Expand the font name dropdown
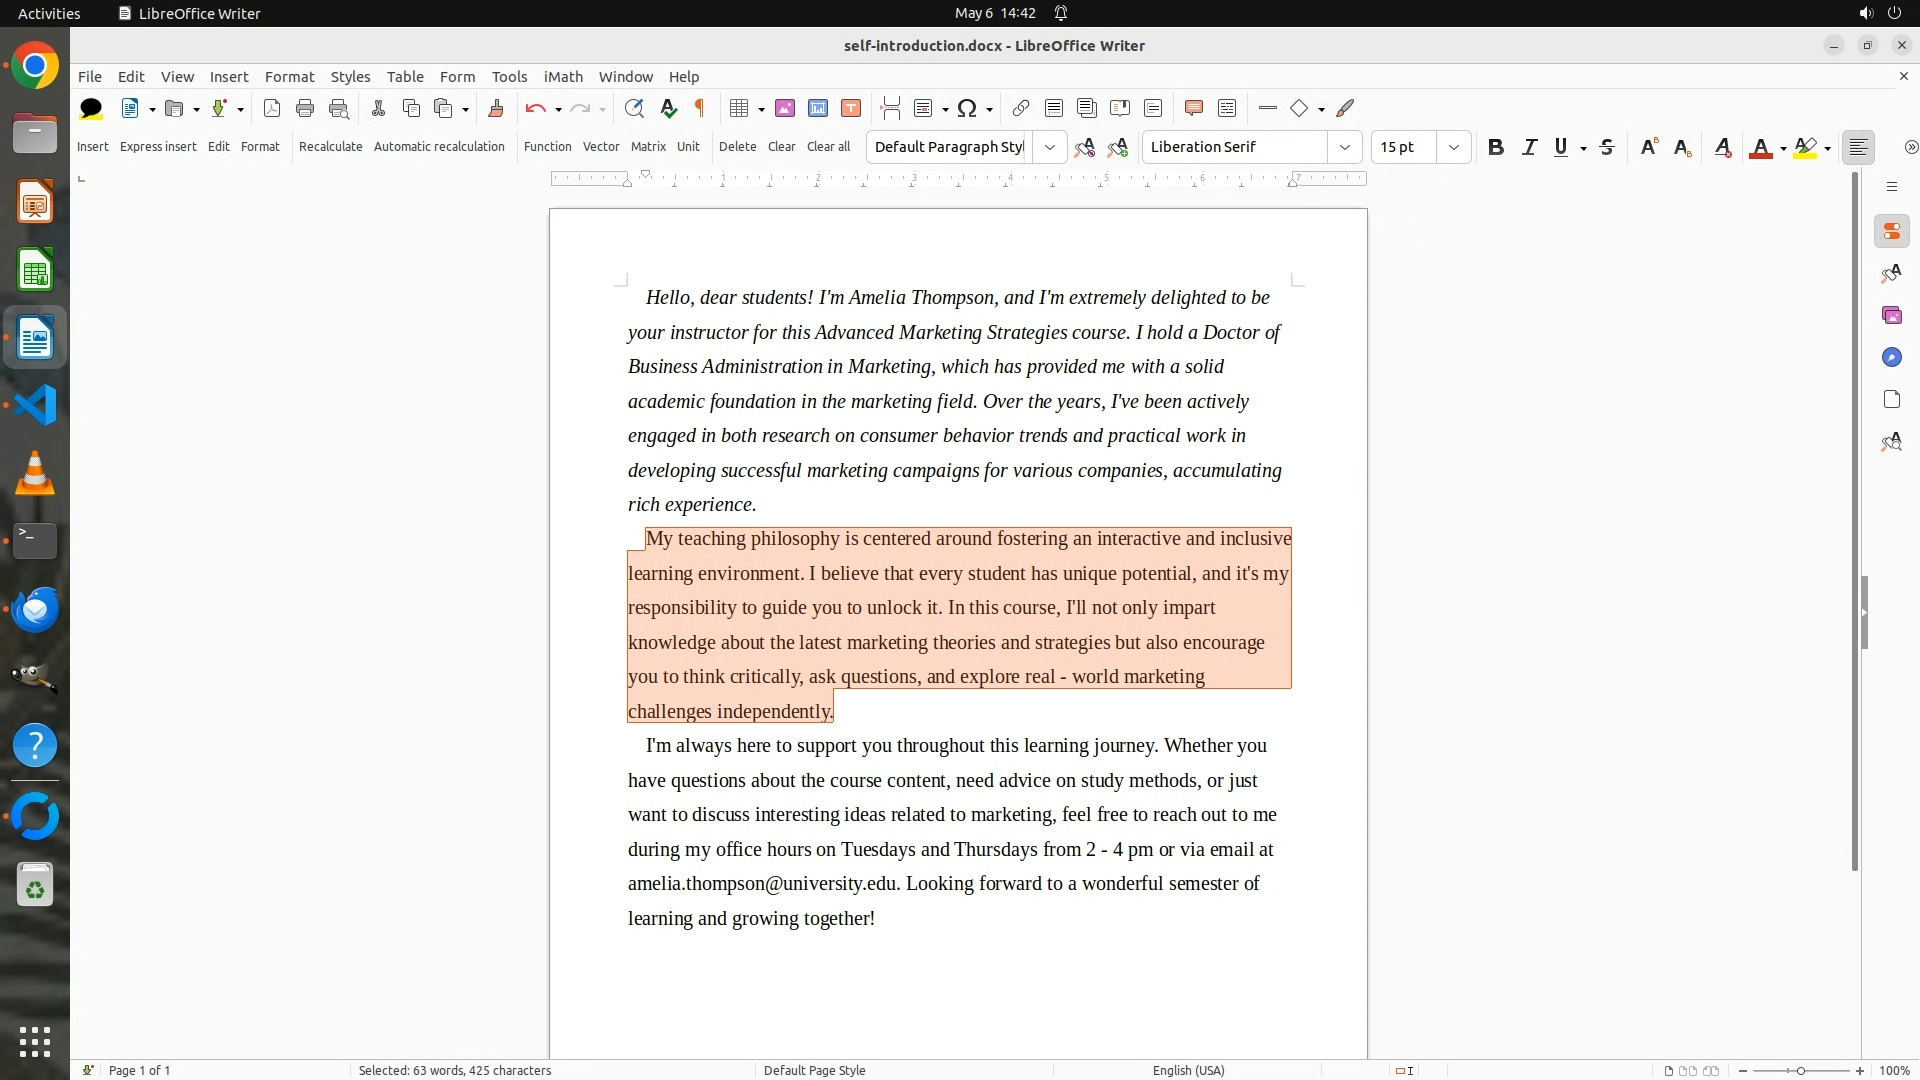This screenshot has width=1920, height=1080. (x=1344, y=147)
